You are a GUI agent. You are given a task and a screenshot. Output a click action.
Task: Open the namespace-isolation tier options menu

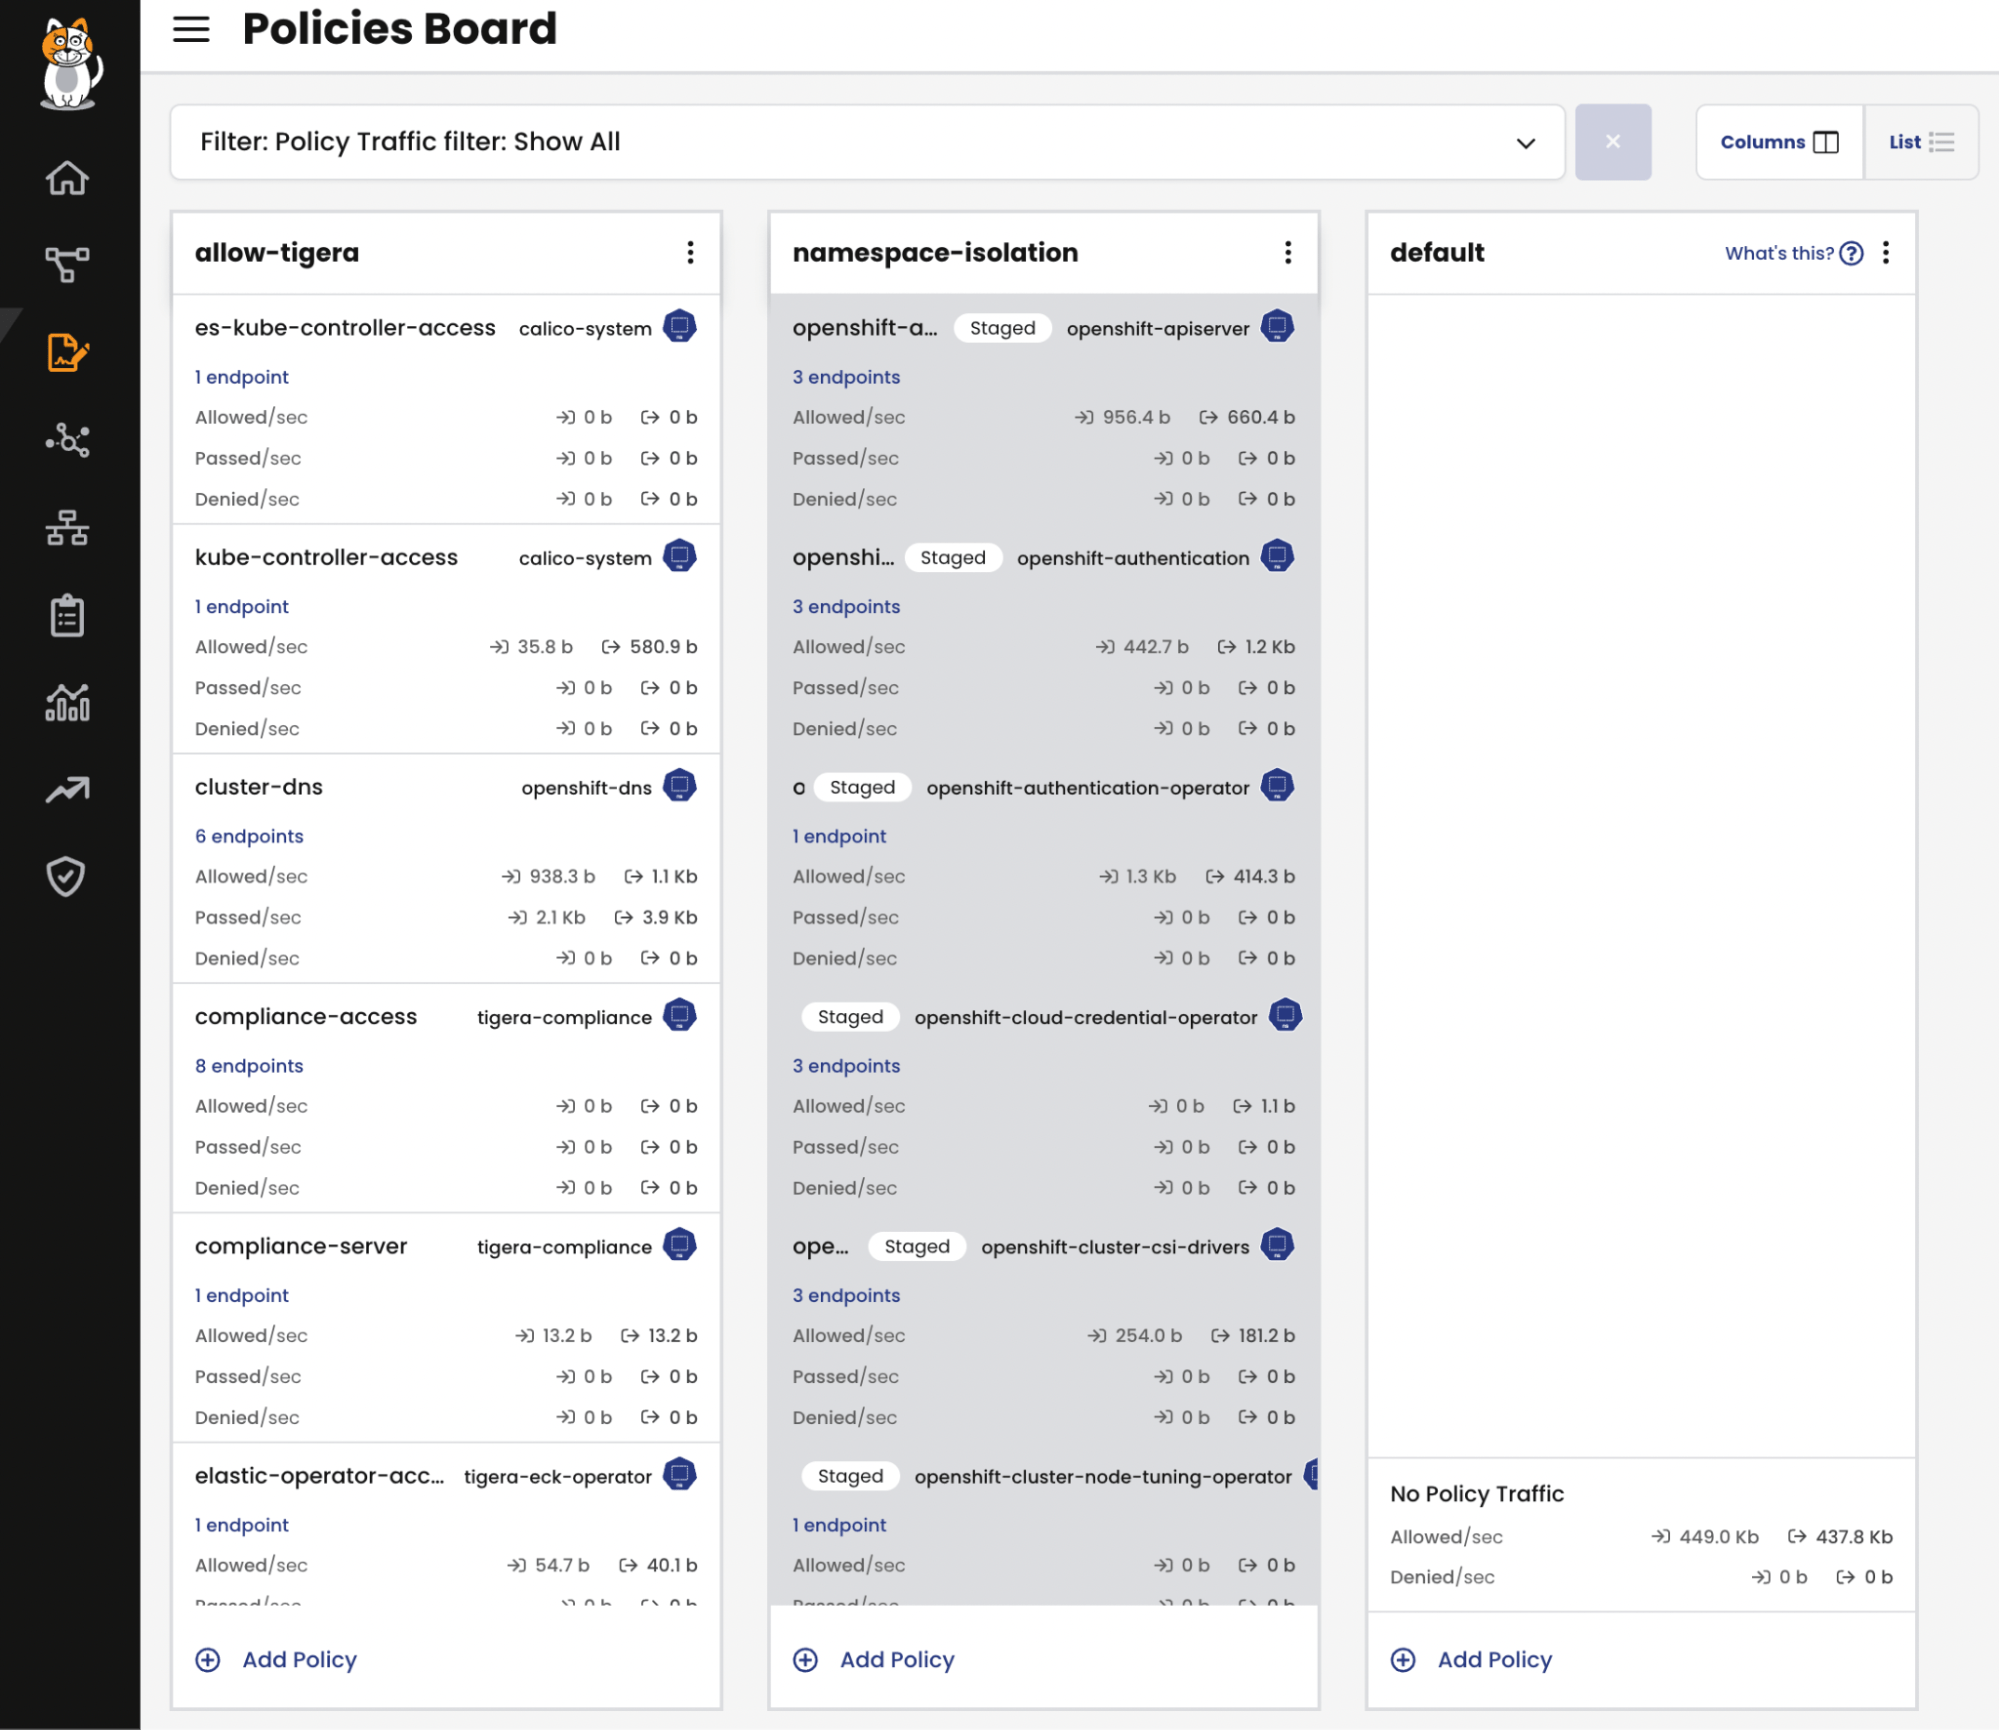(x=1288, y=253)
